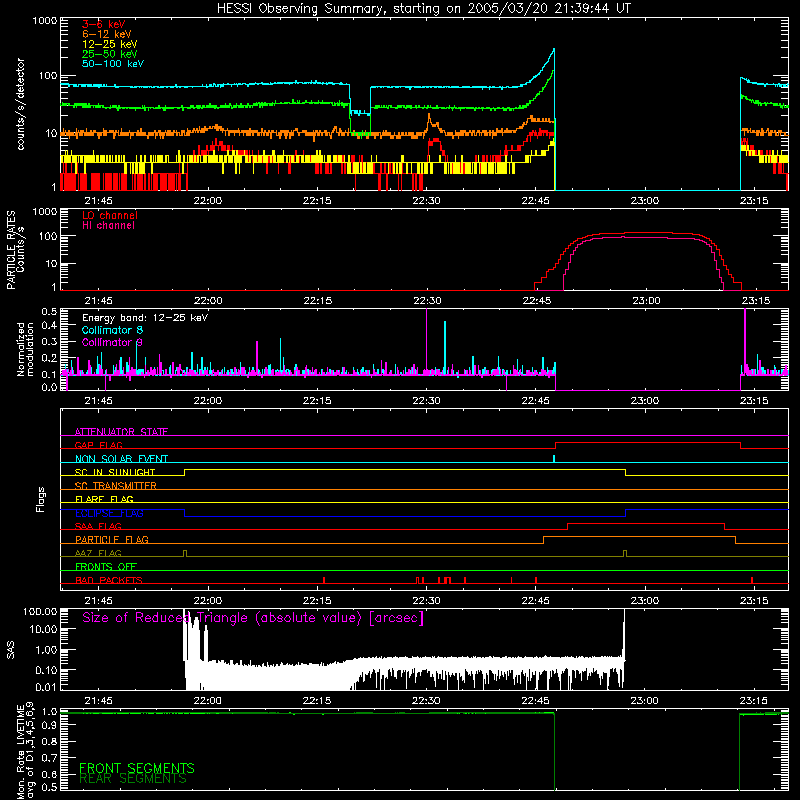Click the 21:45 tick under the modulation plot
Screen dimensions: 800x800
coord(98,401)
